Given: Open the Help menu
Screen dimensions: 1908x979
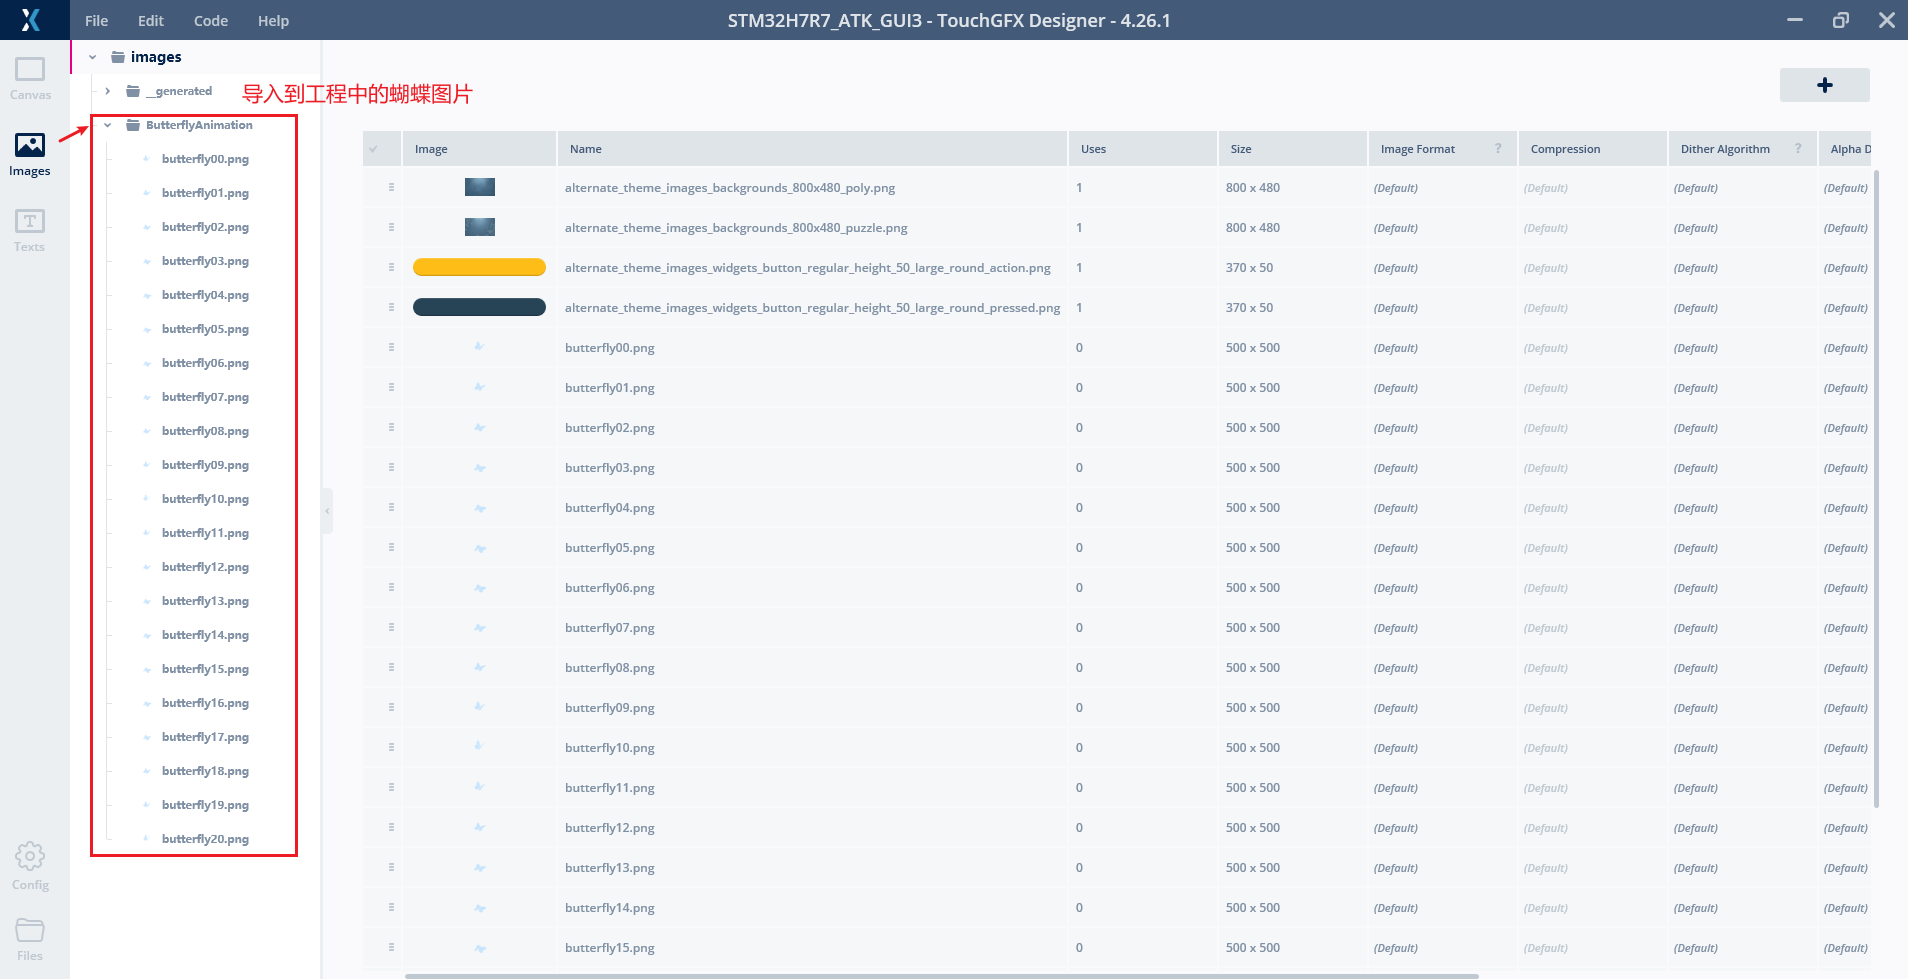Looking at the screenshot, I should click(273, 20).
